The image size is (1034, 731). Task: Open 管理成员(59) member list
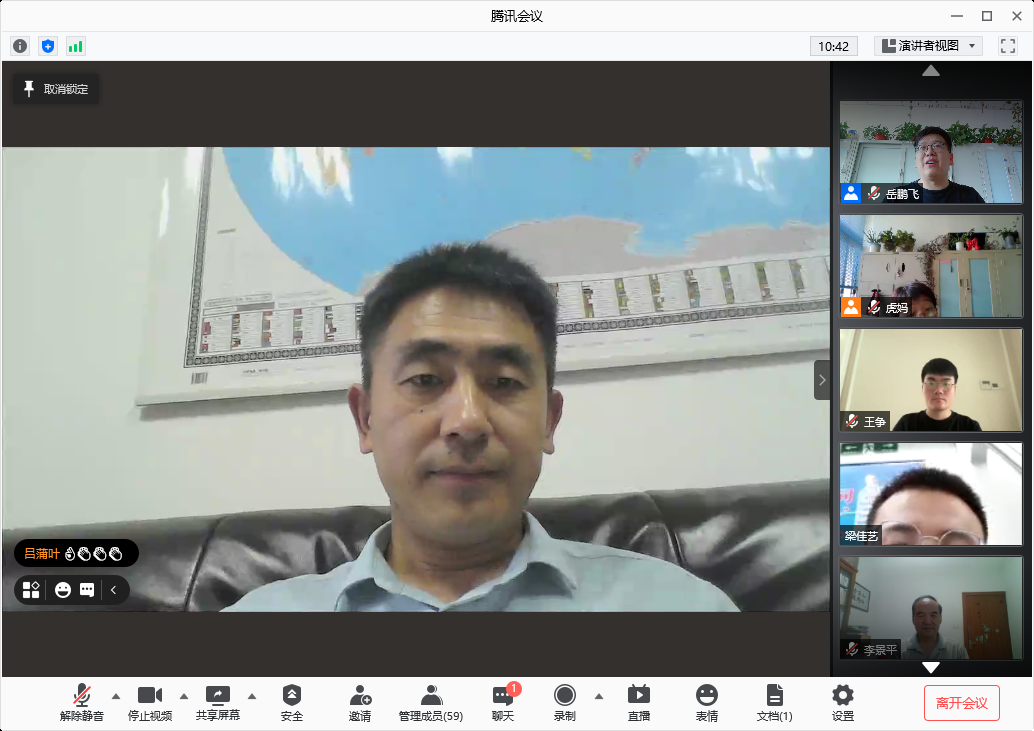click(431, 702)
